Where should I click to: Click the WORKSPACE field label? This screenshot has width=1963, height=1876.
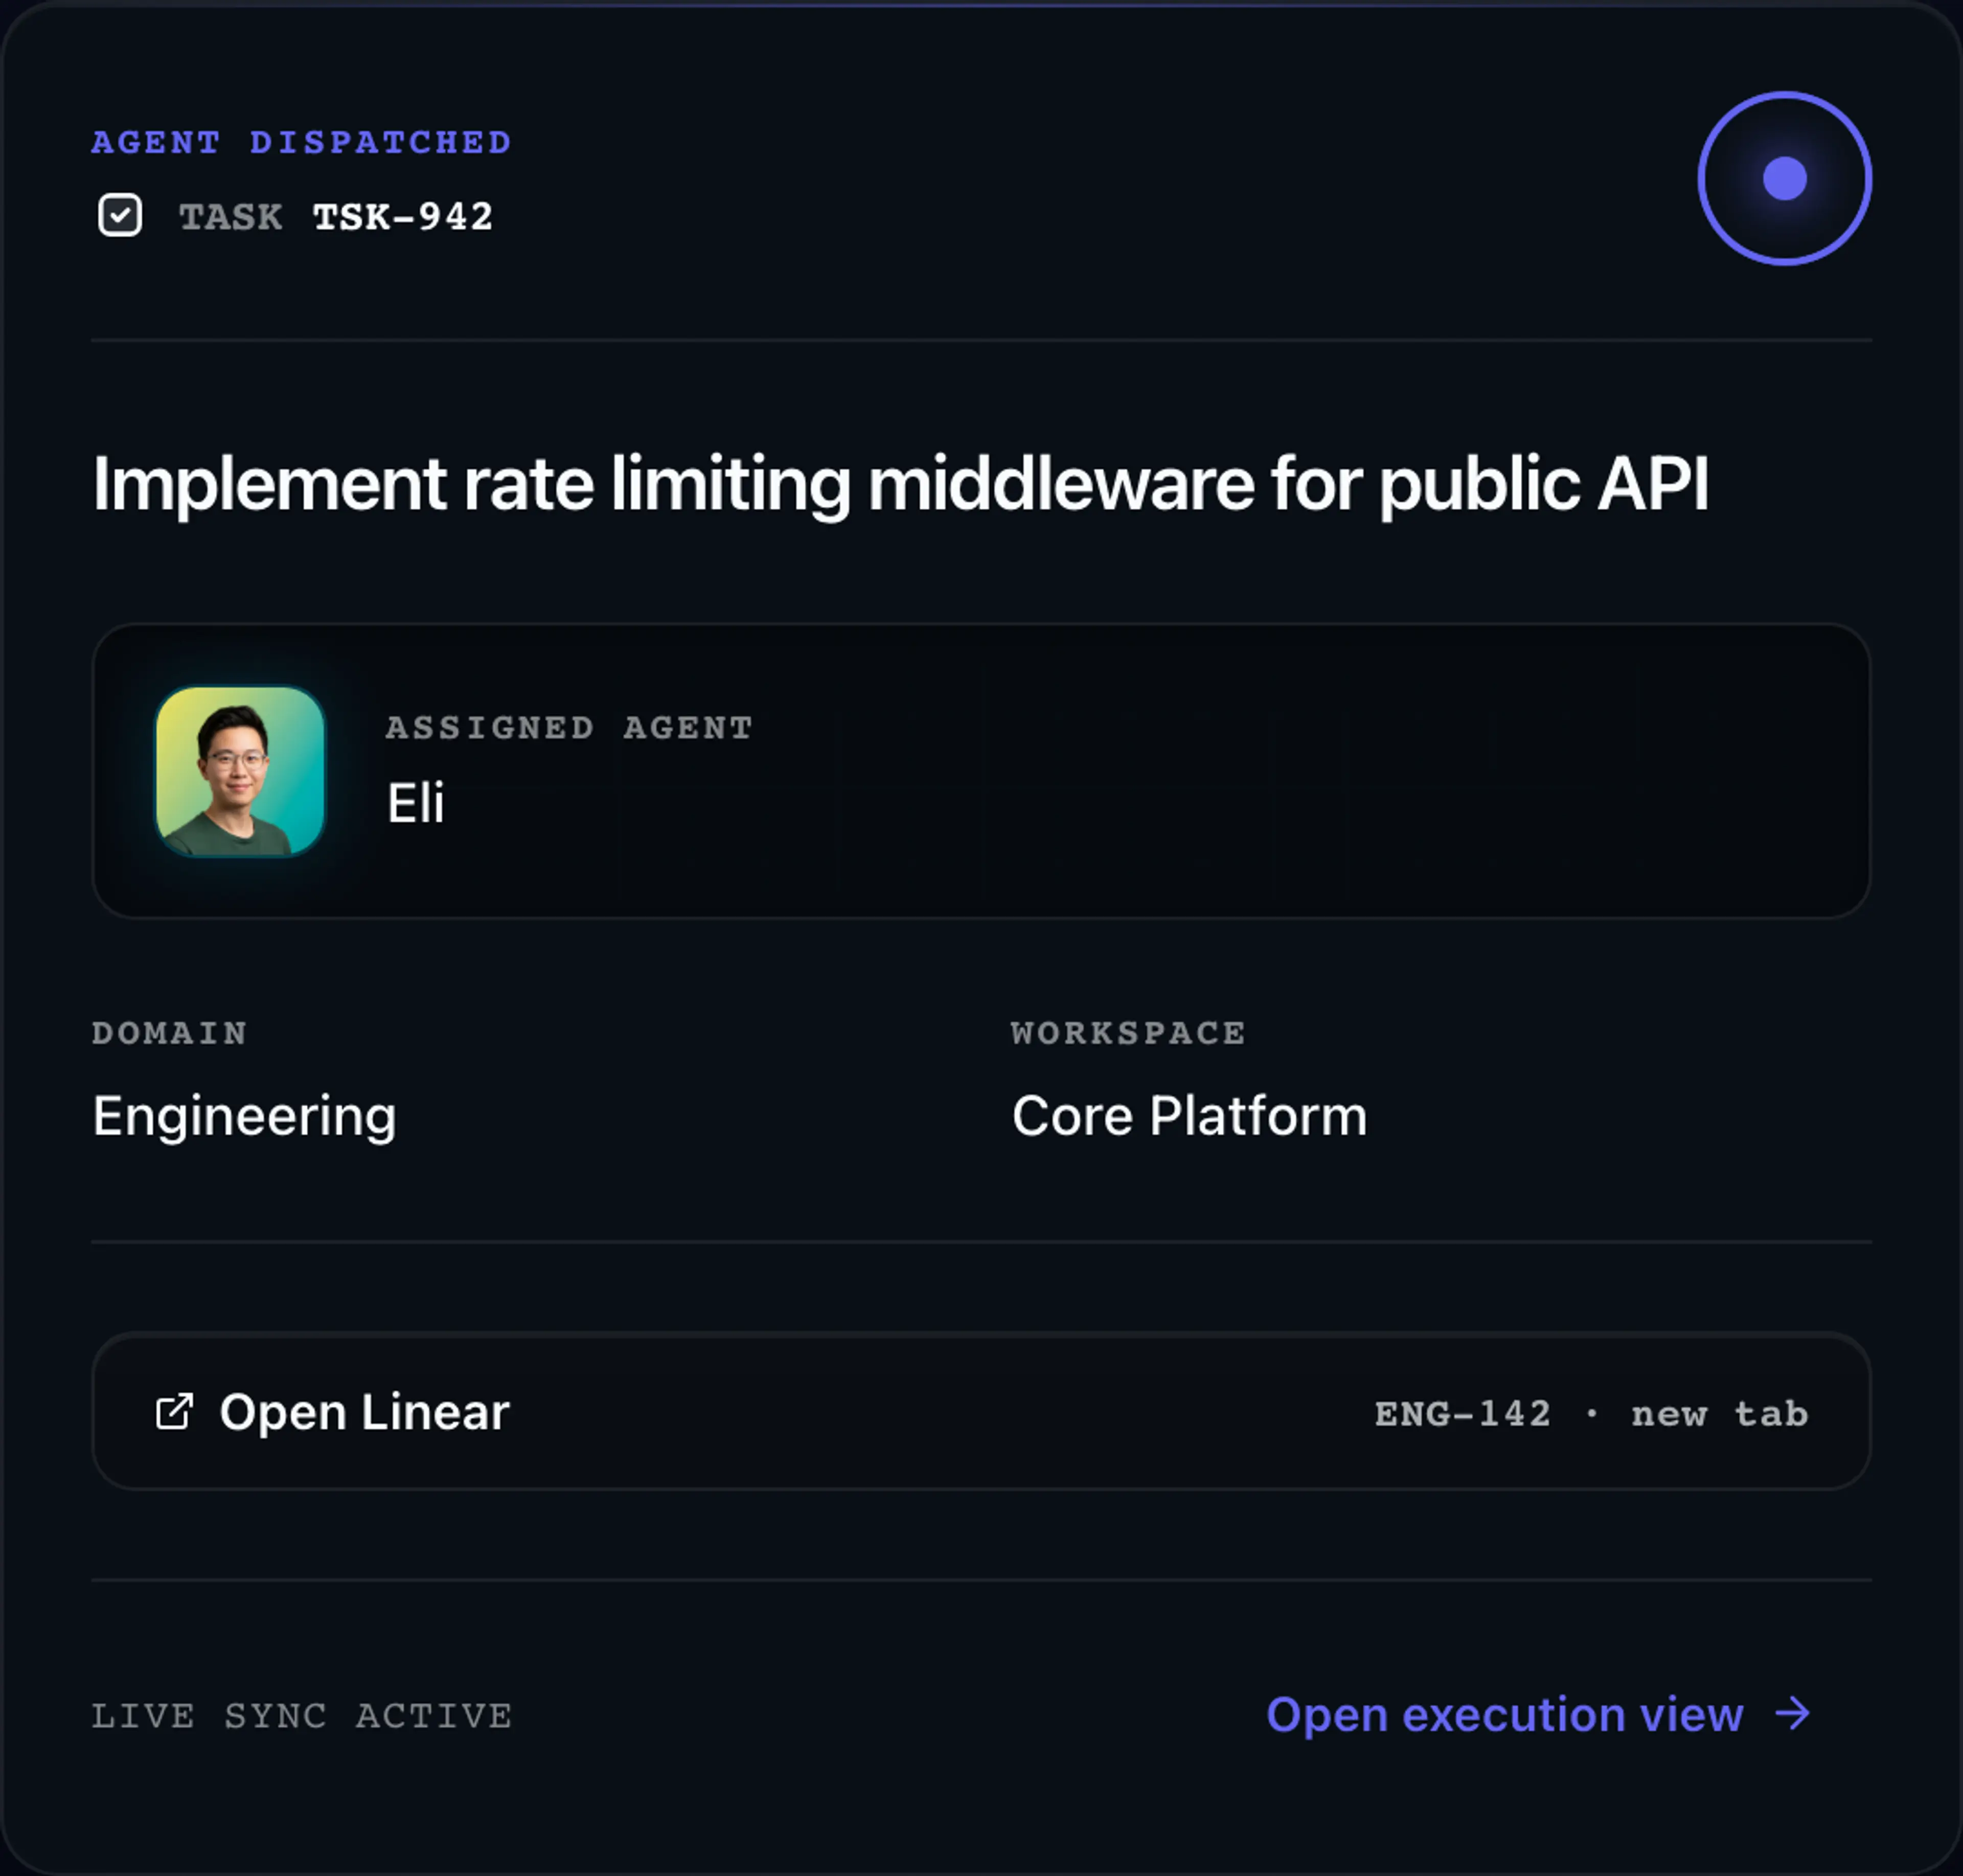point(1128,1032)
